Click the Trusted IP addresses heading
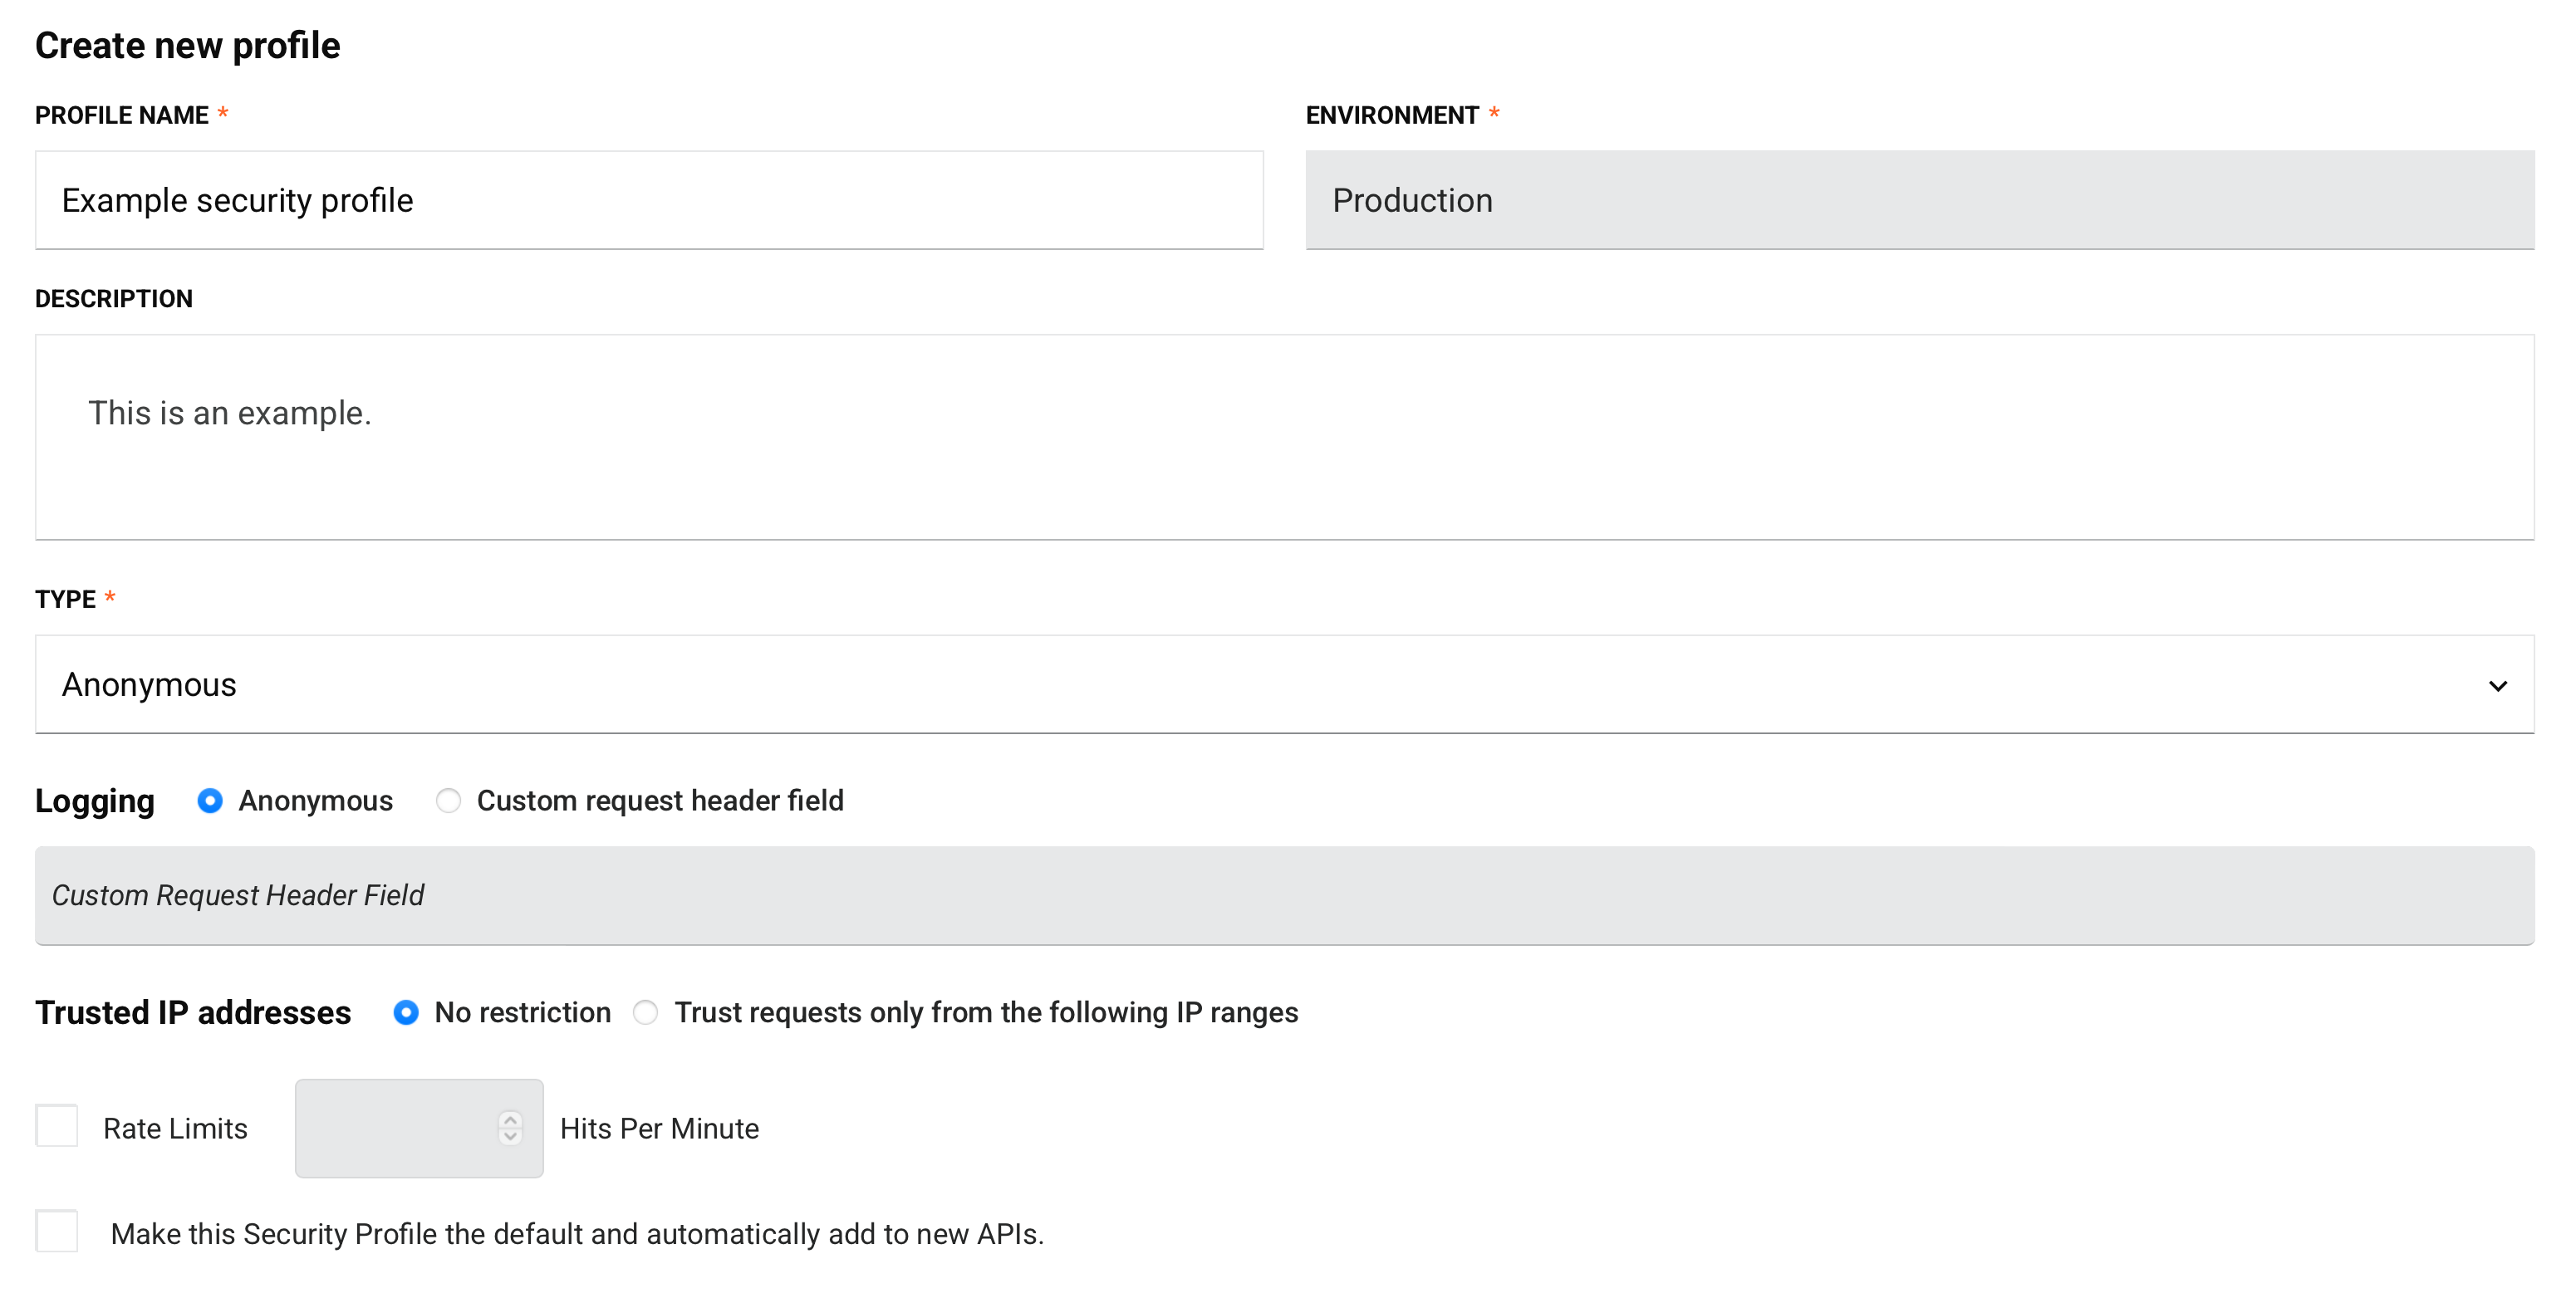 point(193,1013)
